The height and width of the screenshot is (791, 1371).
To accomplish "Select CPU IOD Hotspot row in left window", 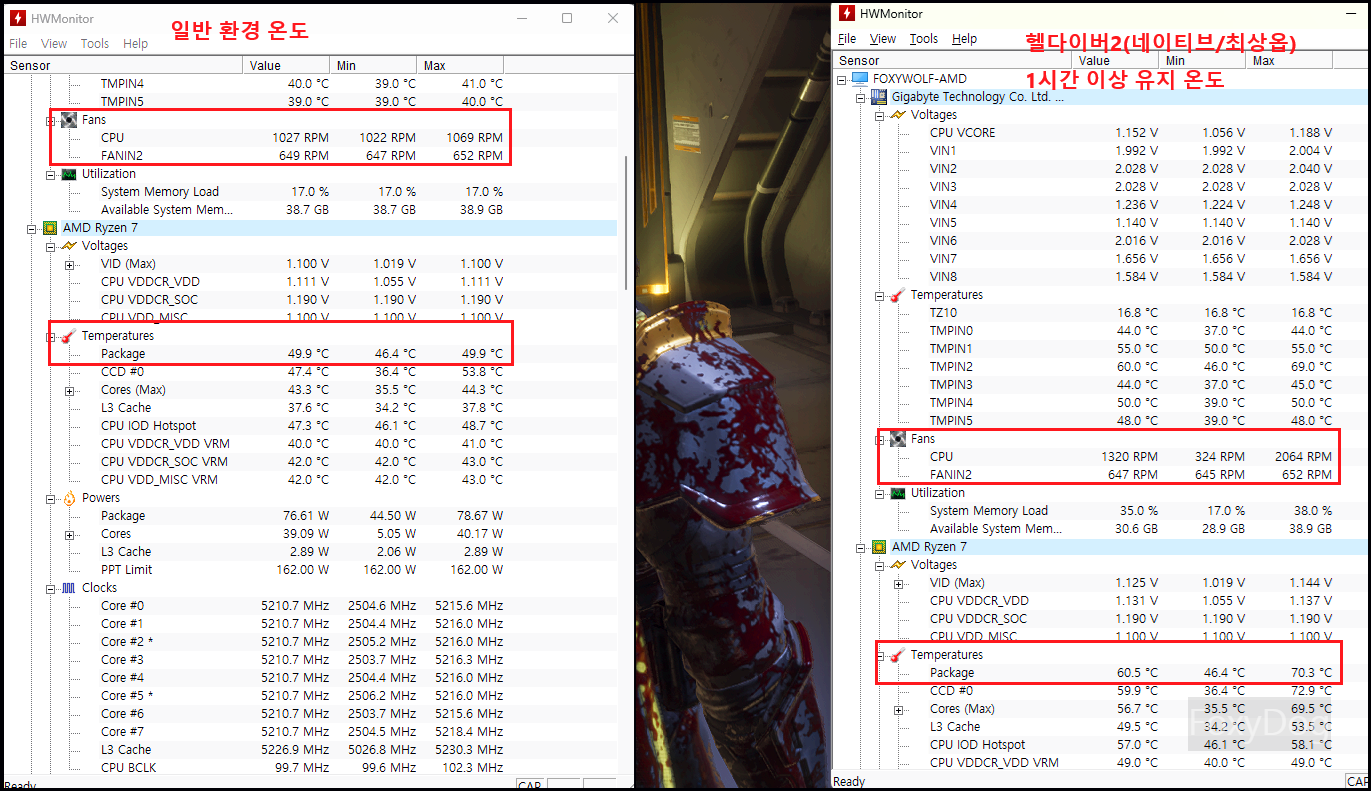I will pyautogui.click(x=310, y=426).
